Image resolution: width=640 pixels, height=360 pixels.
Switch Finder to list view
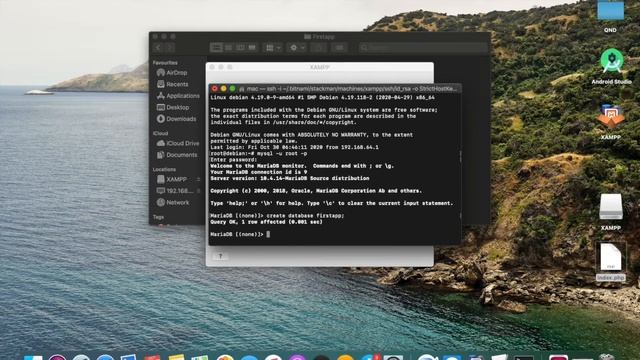click(x=229, y=48)
